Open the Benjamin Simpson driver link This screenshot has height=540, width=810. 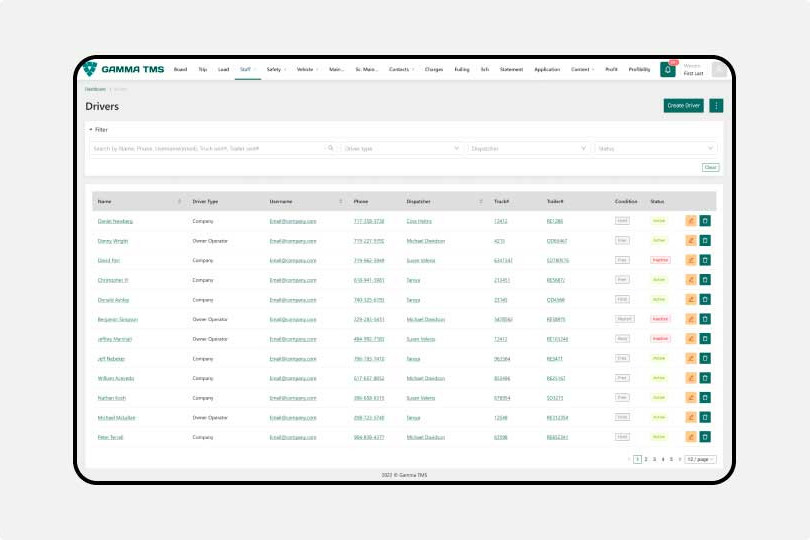(118, 319)
